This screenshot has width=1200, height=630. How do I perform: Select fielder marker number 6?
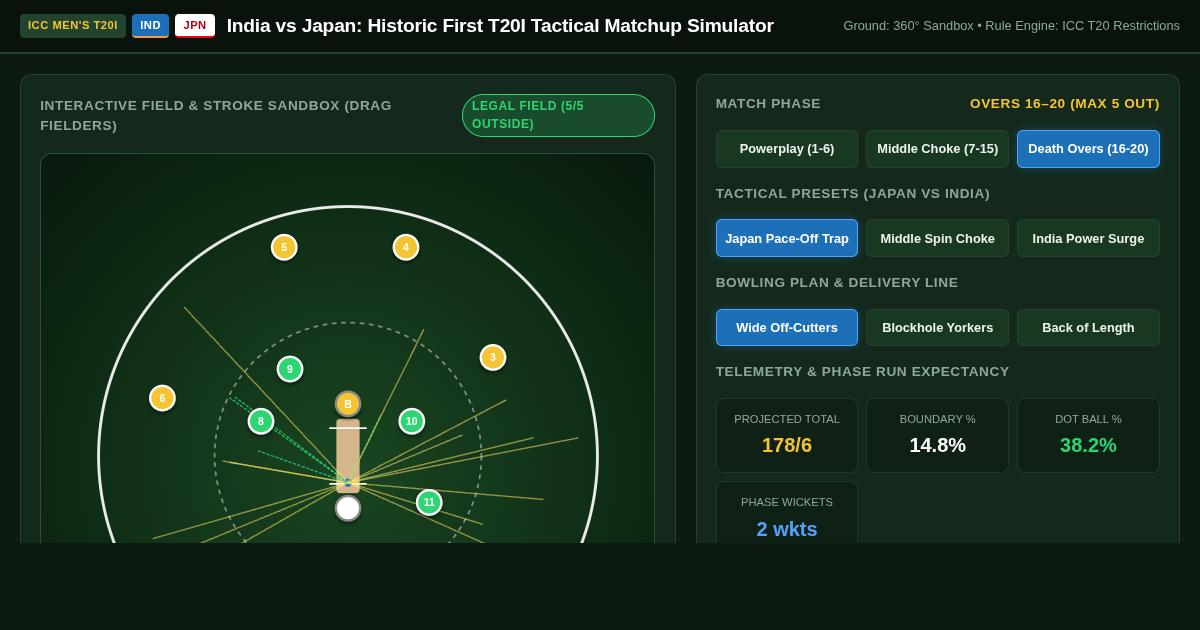tap(162, 398)
